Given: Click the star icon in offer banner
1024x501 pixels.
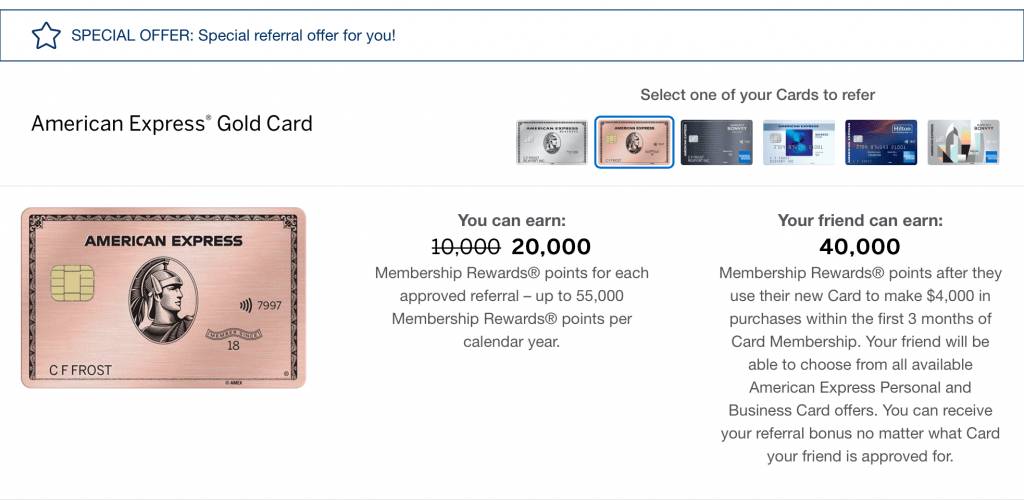Looking at the screenshot, I should (46, 35).
